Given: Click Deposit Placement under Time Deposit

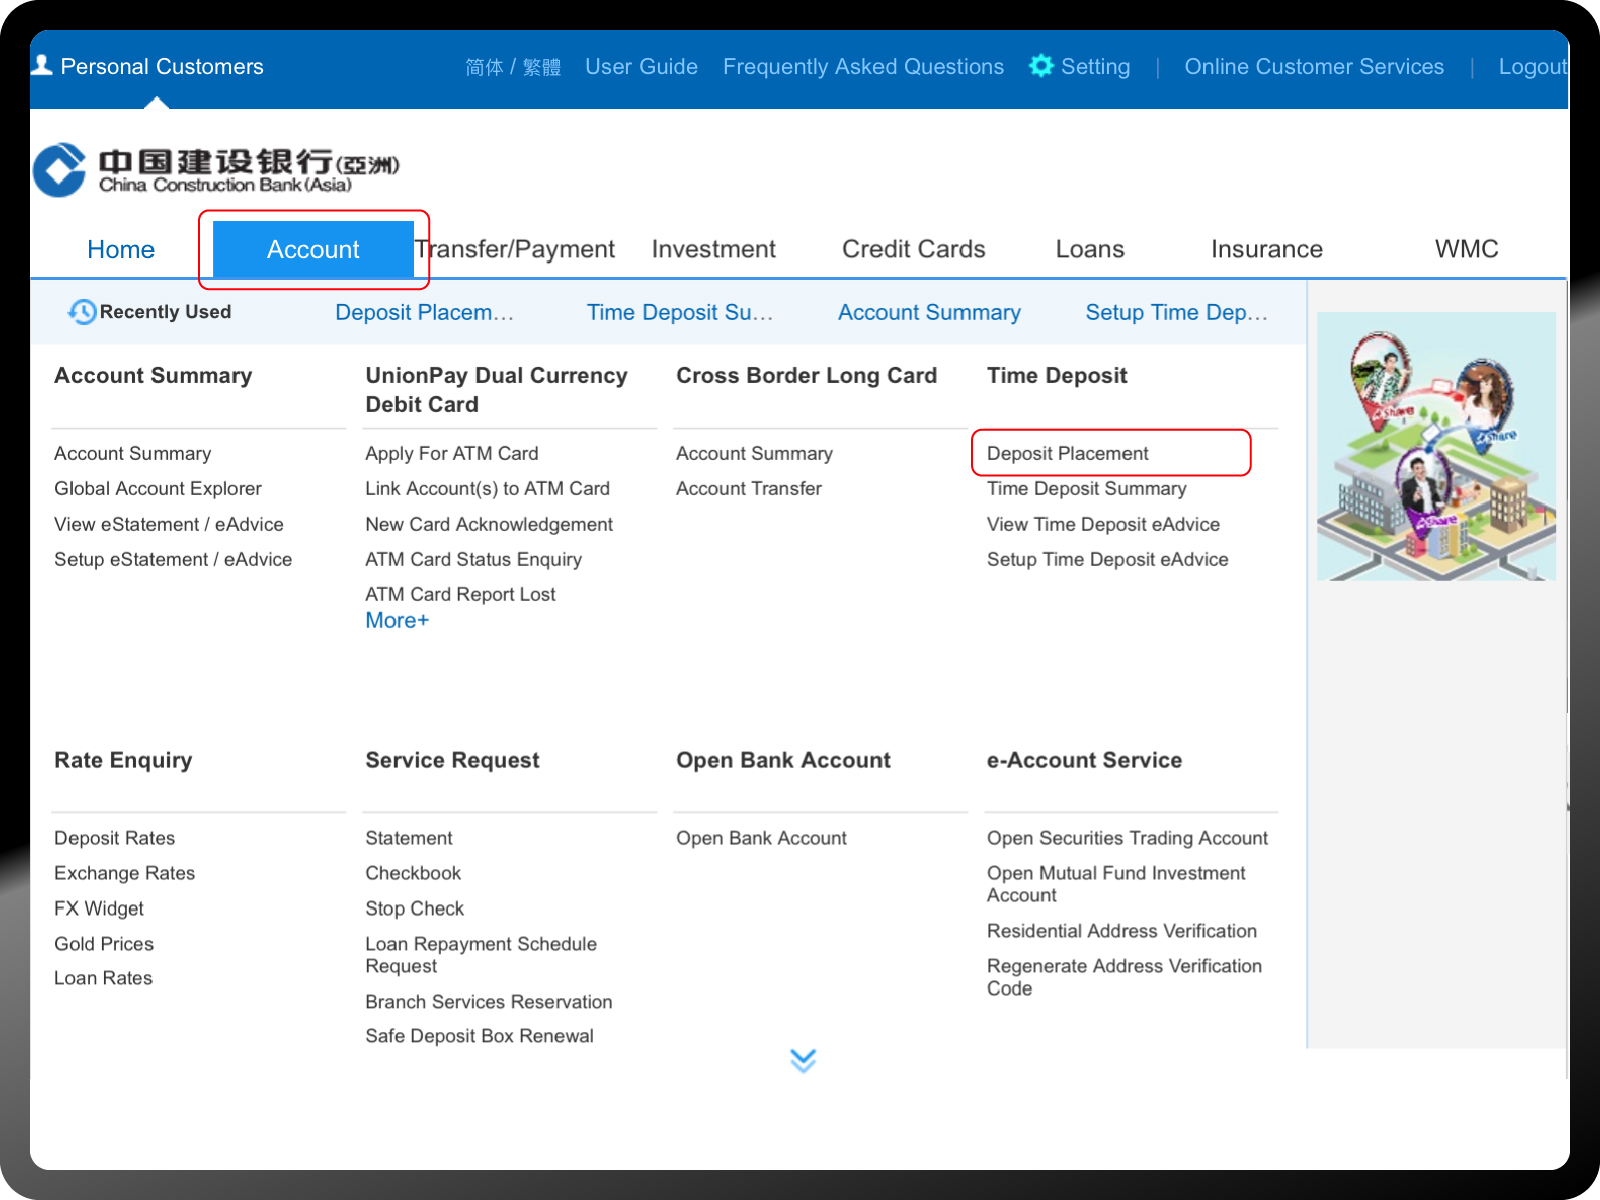Looking at the screenshot, I should (1067, 454).
